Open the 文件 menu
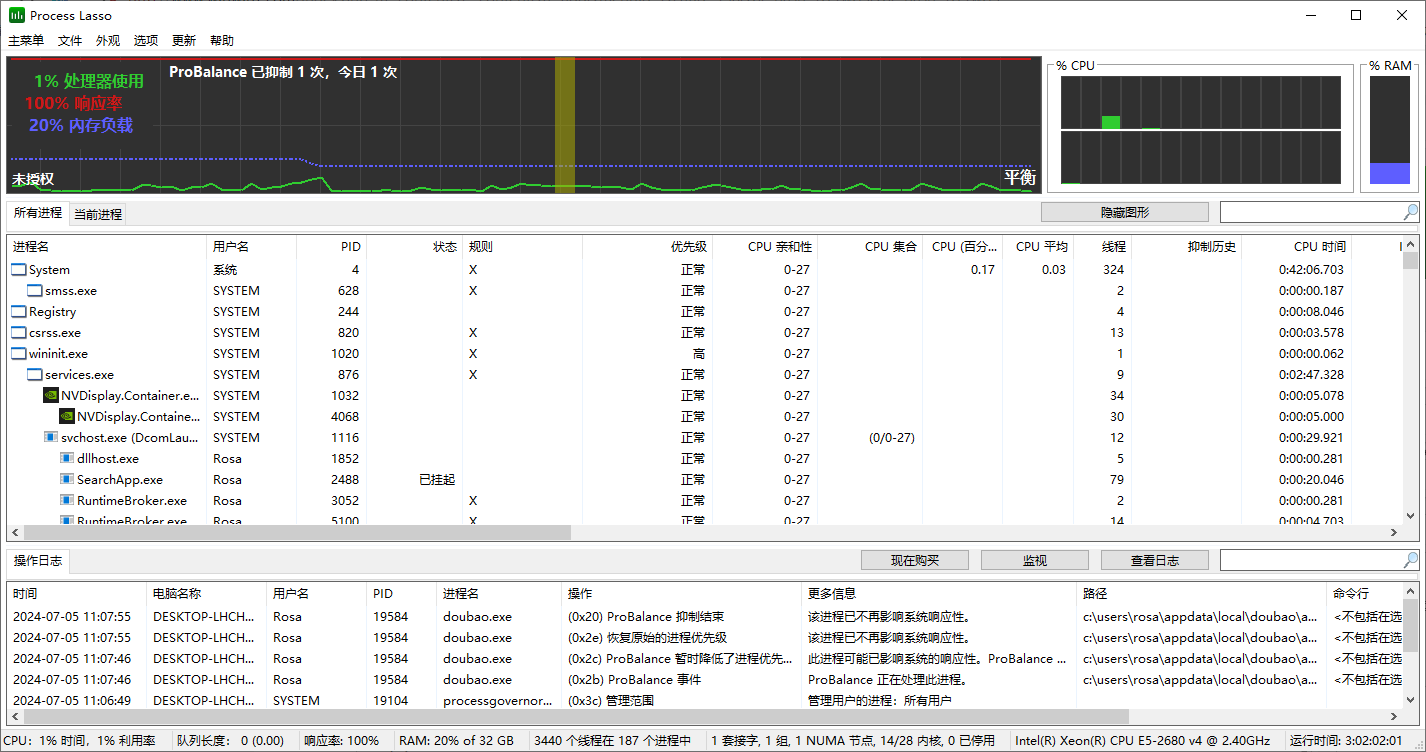 (x=70, y=41)
